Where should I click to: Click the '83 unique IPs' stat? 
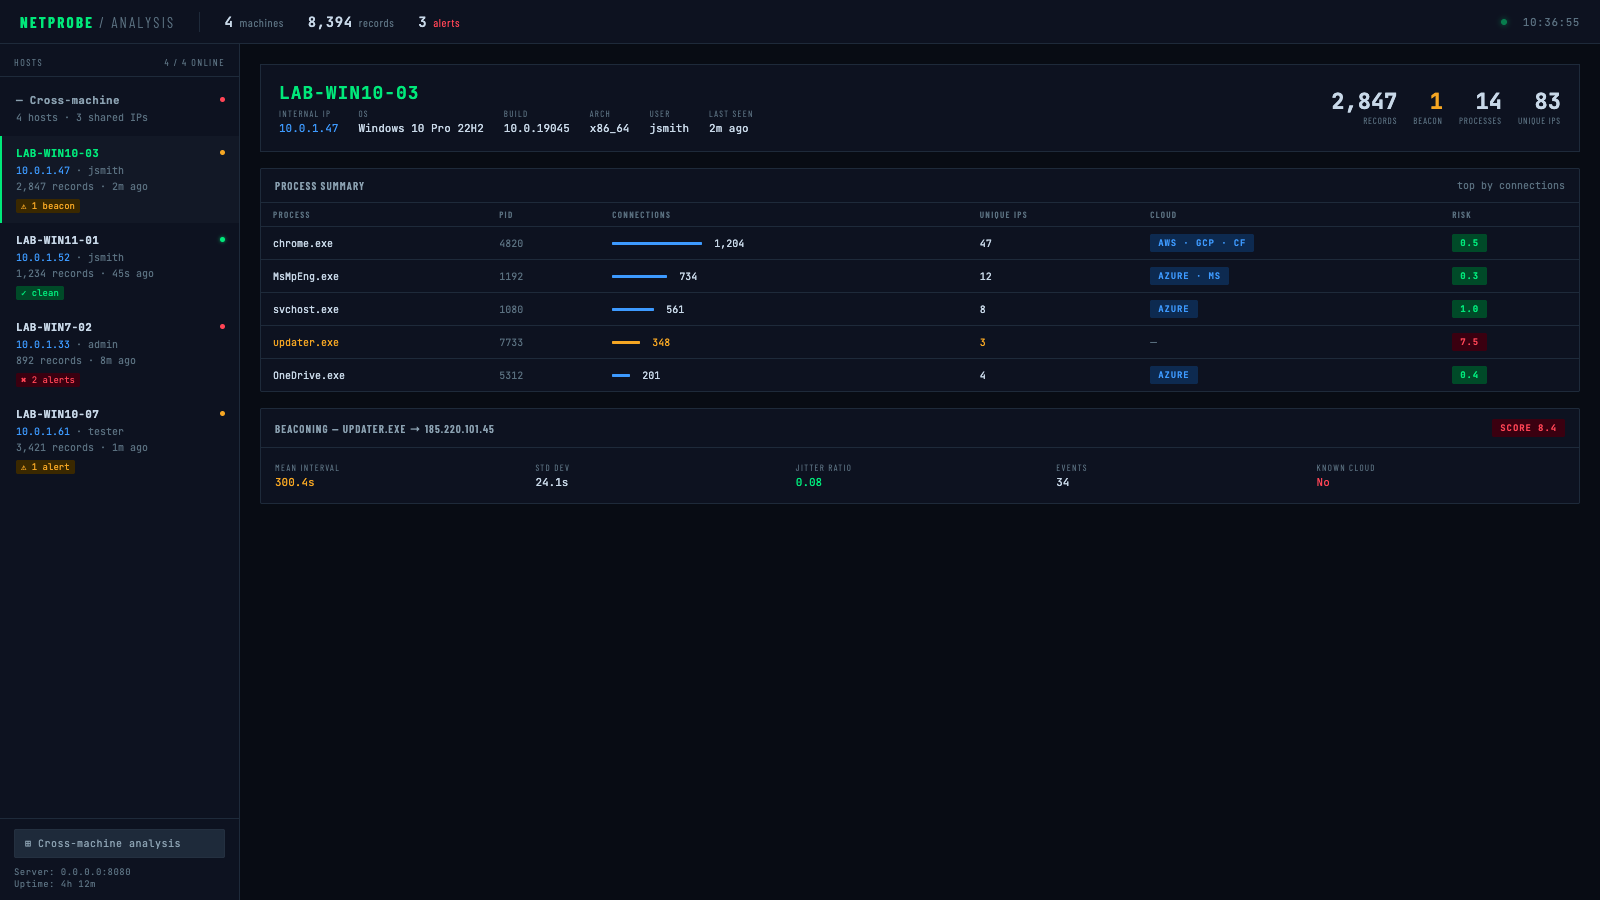[1539, 107]
